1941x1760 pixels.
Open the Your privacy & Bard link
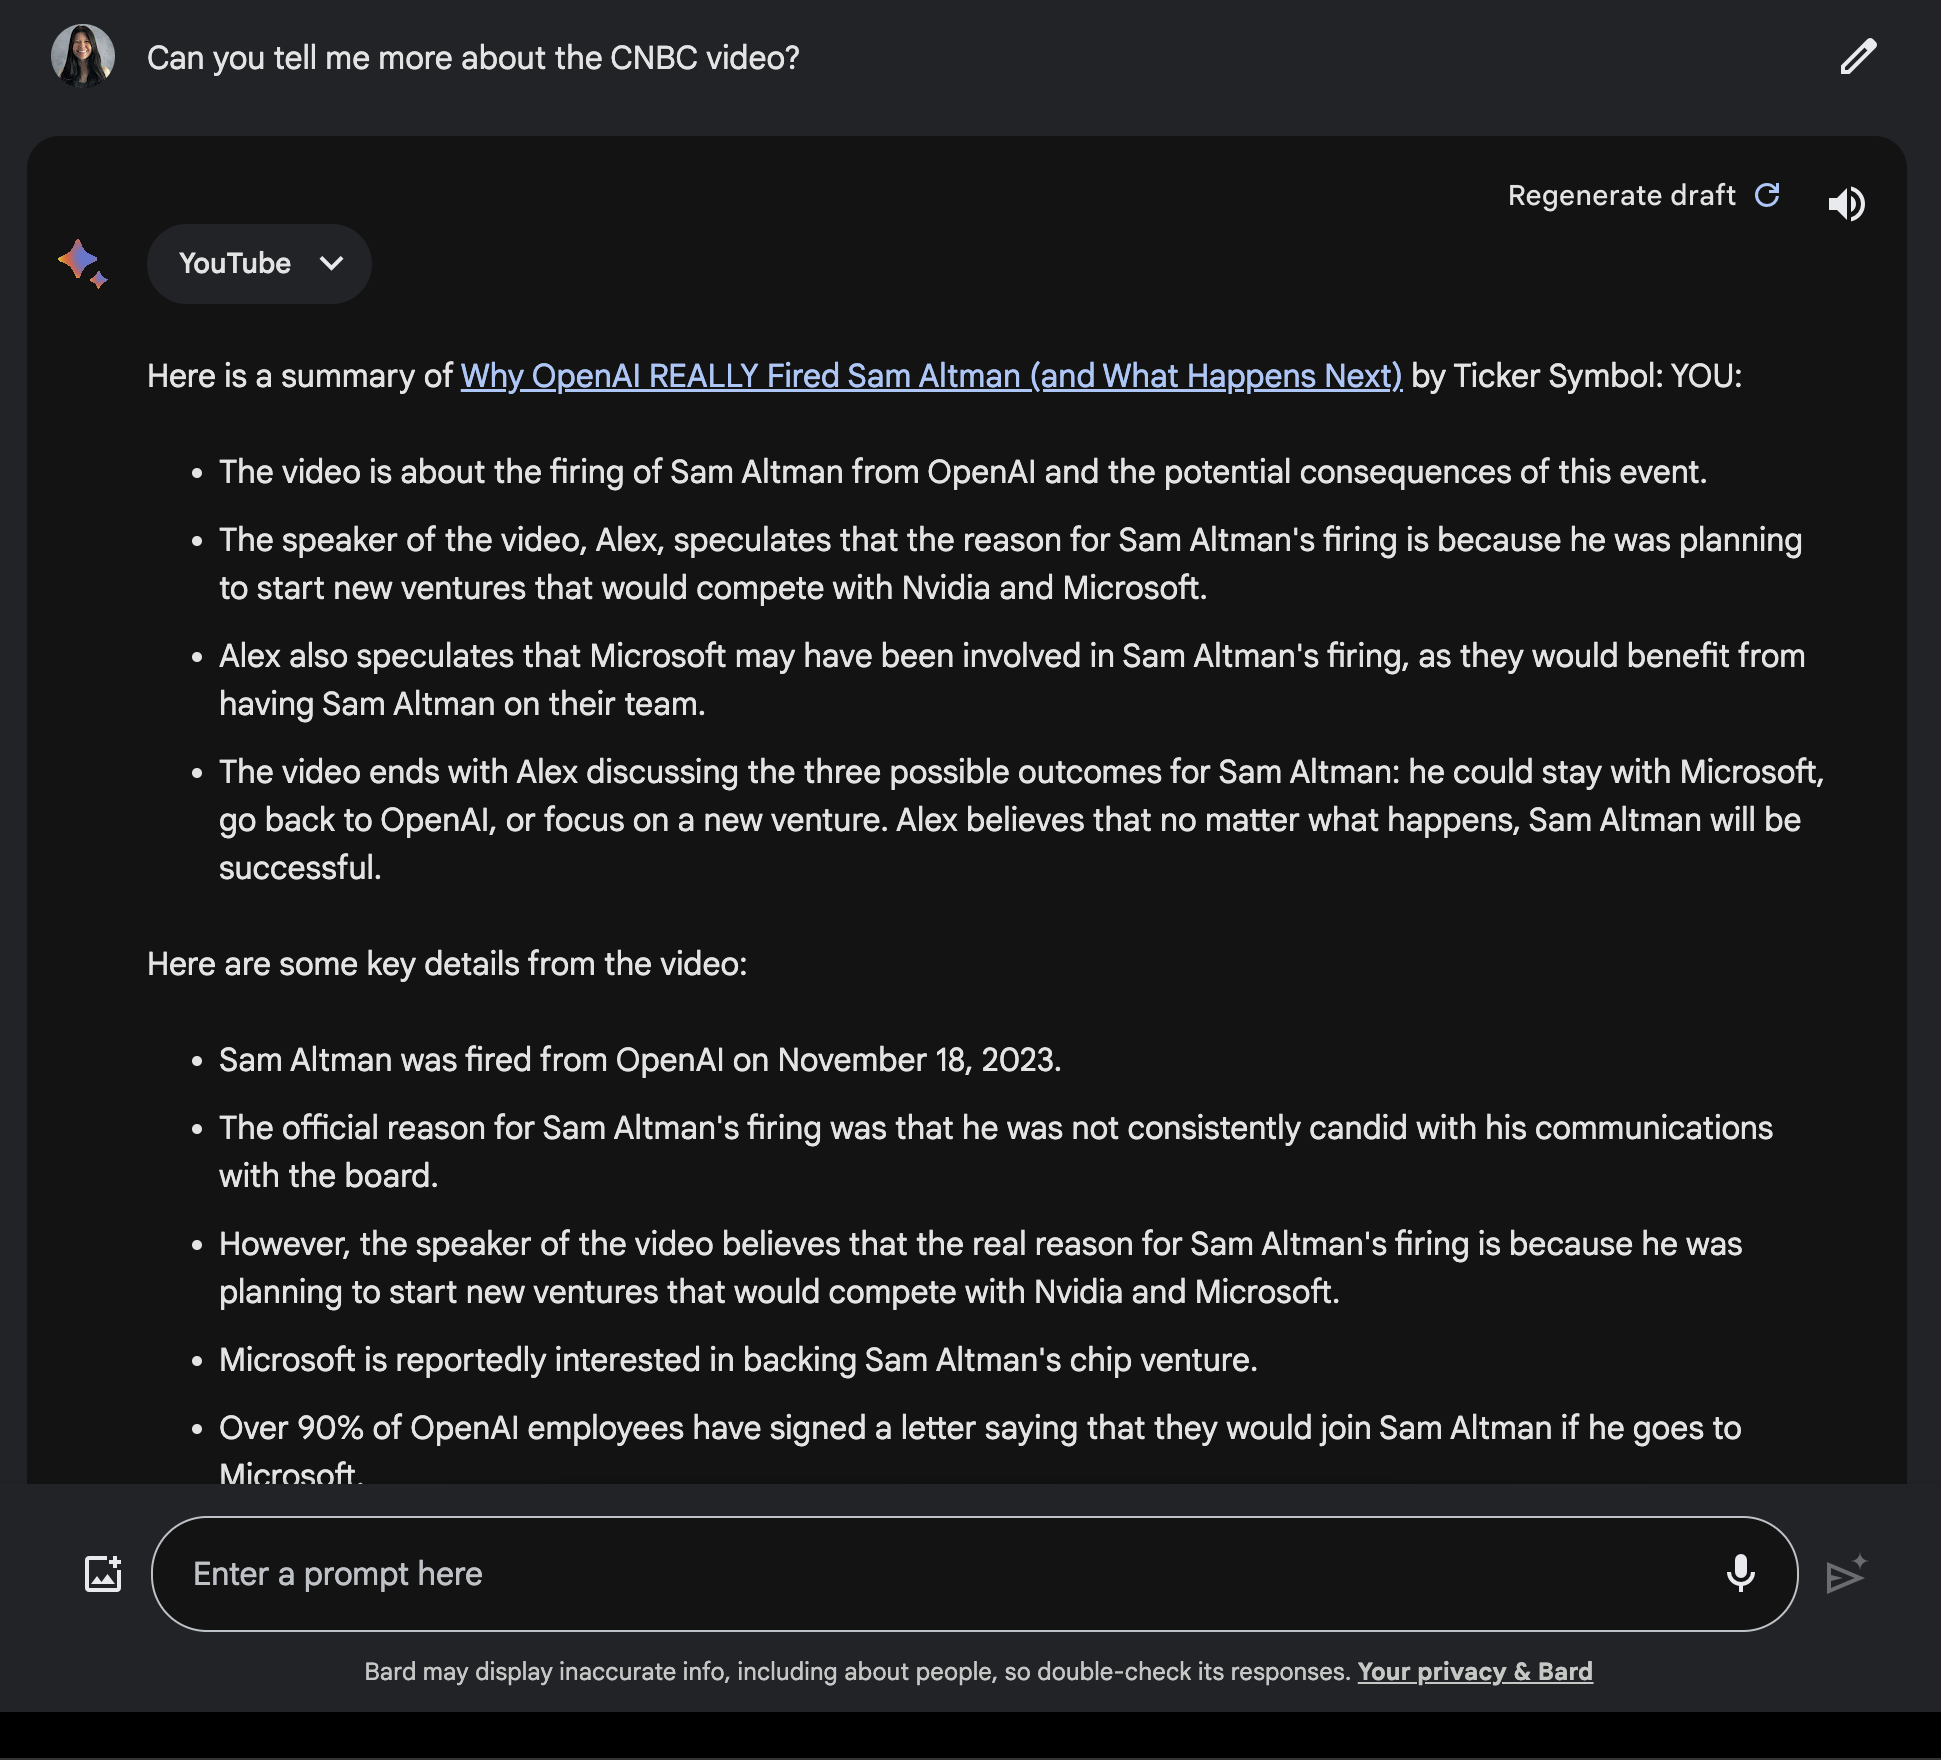[1474, 1671]
